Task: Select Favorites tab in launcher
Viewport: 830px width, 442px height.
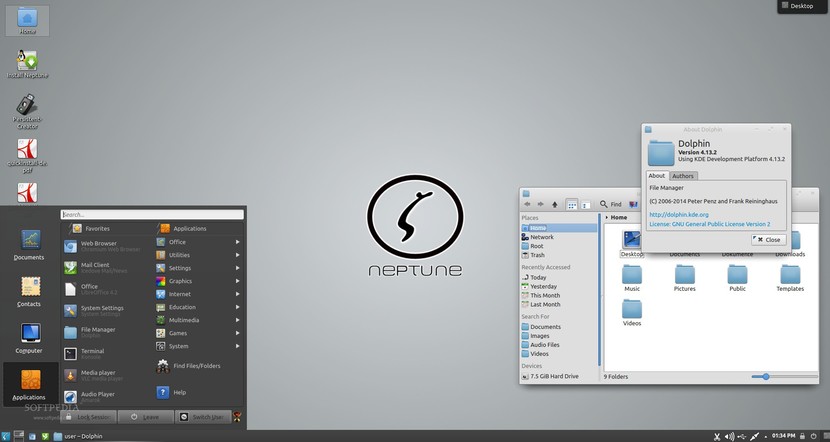Action: (x=92, y=229)
